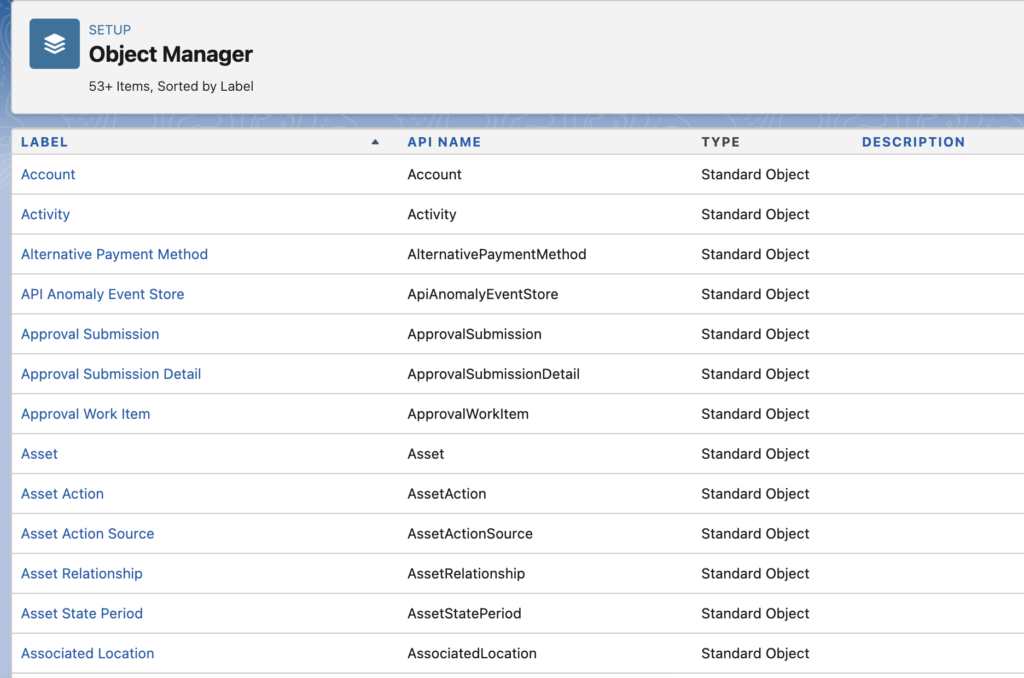Toggle the Label column sort arrow
The height and width of the screenshot is (678, 1024).
pyautogui.click(x=375, y=142)
